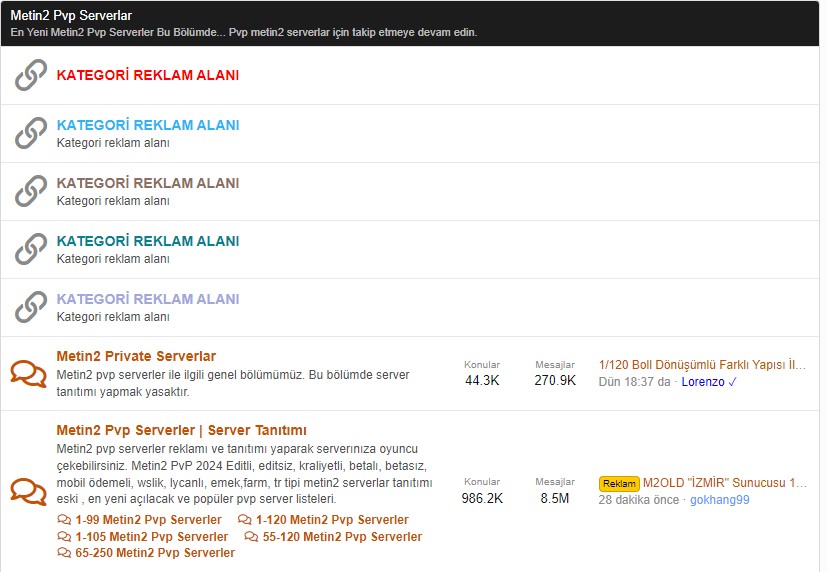Click chain-link icon beside light-blue KATEGORİ REKLAM ALANI
Viewport: 827px width, 572px height.
coord(31,133)
